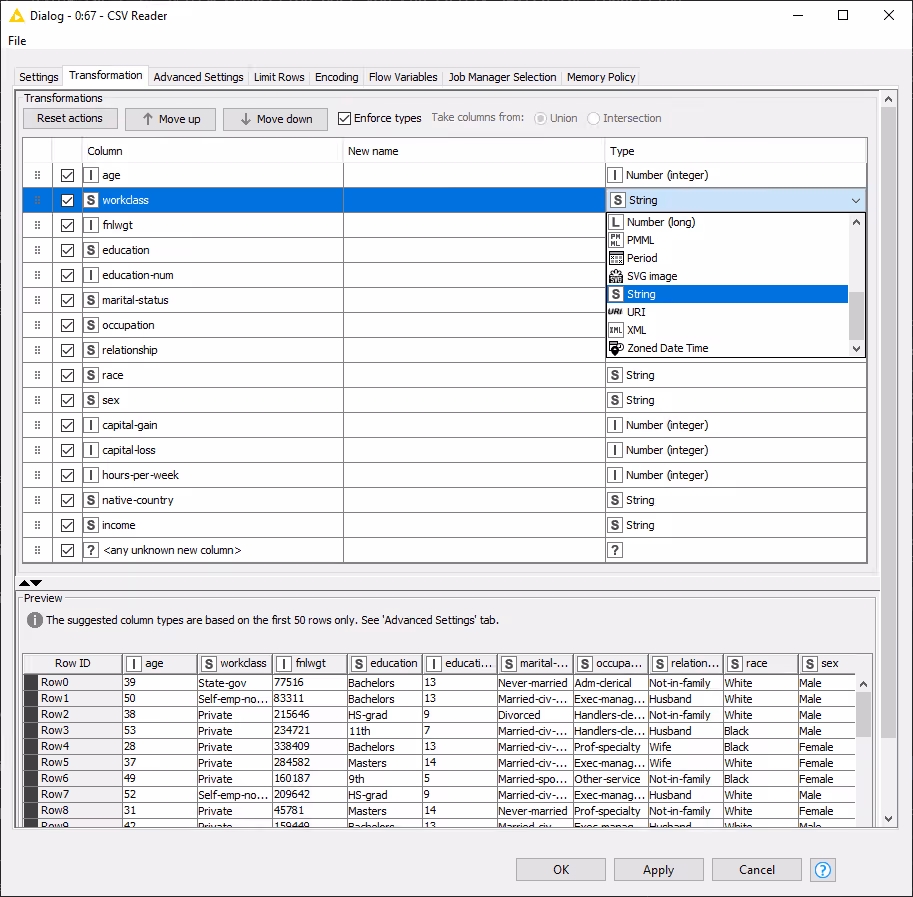Click the unknown type icon for any unknown column

90,550
